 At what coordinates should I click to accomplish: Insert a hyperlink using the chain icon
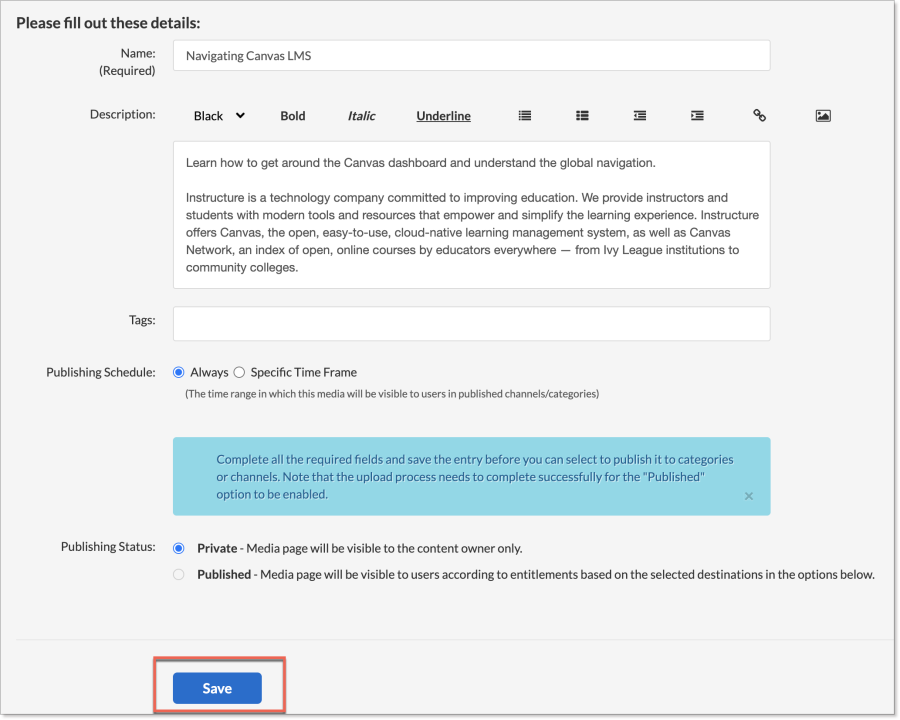pos(759,115)
